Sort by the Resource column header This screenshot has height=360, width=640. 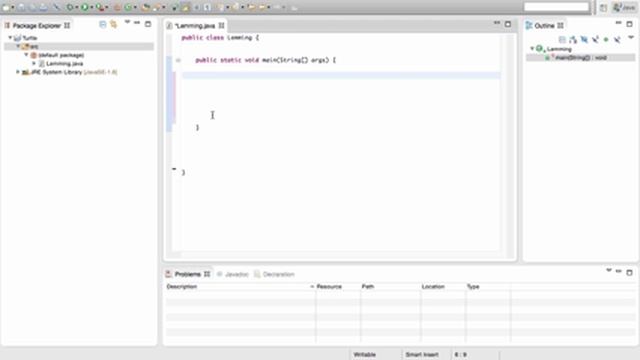tap(338, 287)
